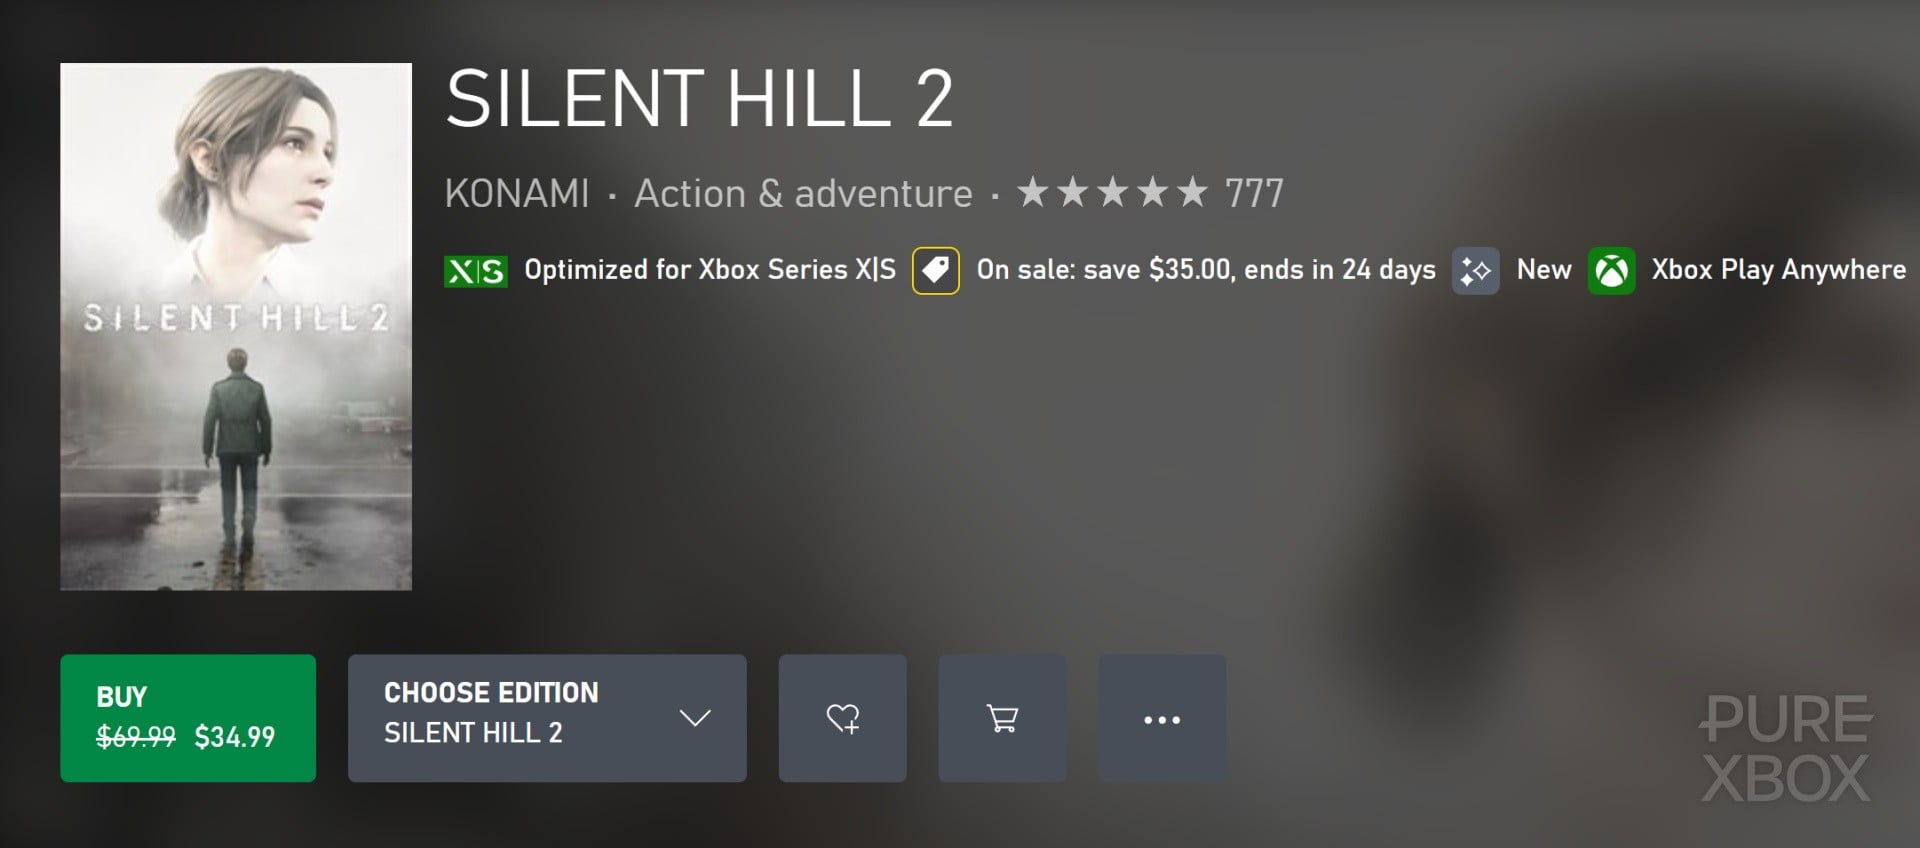Viewport: 1920px width, 848px height.
Task: Open the more options ellipsis menu
Action: pyautogui.click(x=1162, y=719)
